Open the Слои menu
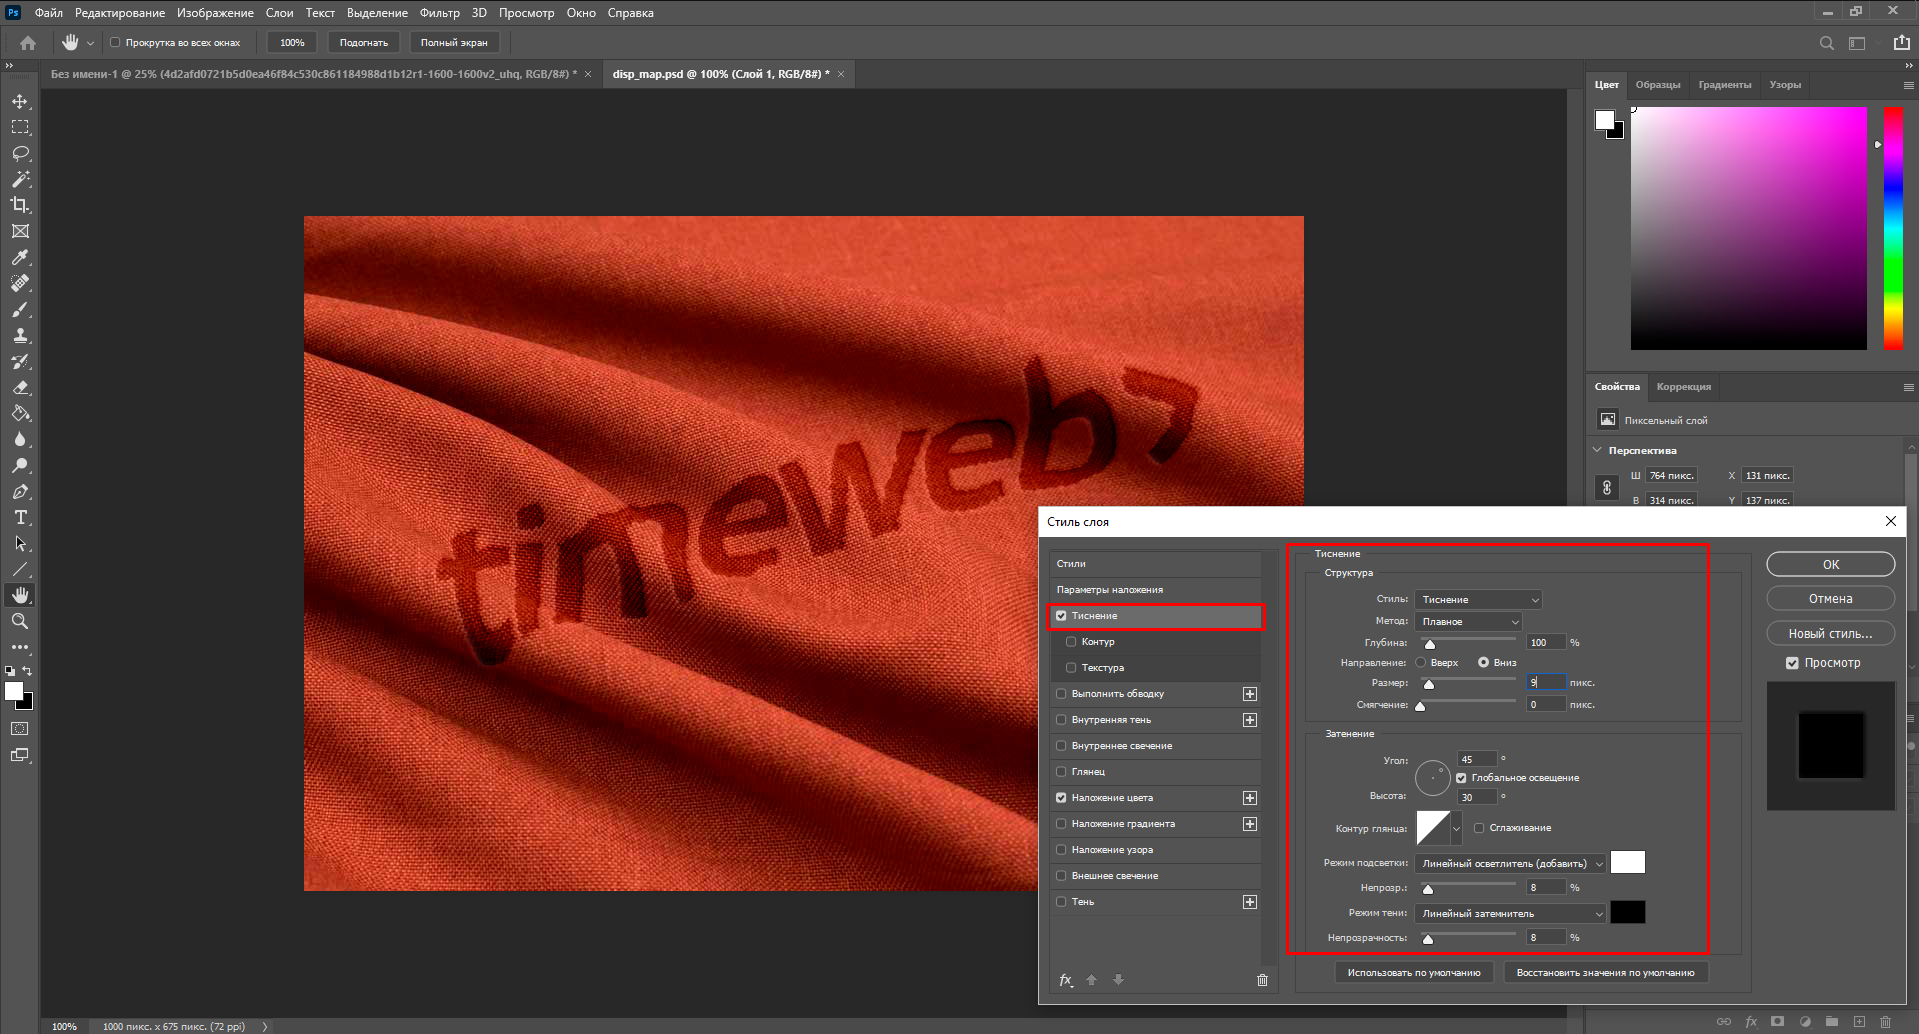The height and width of the screenshot is (1034, 1919). pyautogui.click(x=280, y=13)
